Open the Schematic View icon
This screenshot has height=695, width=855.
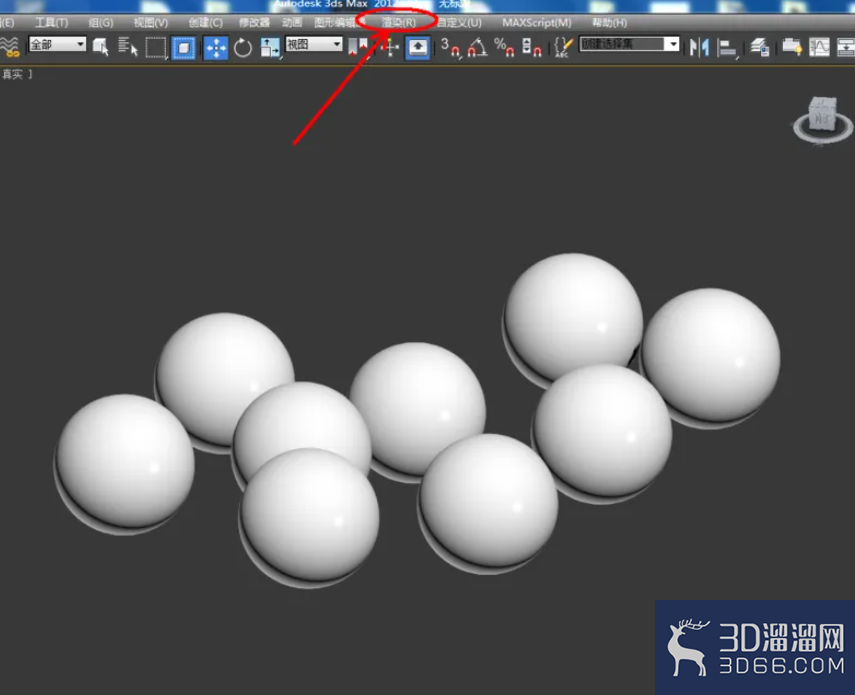845,47
